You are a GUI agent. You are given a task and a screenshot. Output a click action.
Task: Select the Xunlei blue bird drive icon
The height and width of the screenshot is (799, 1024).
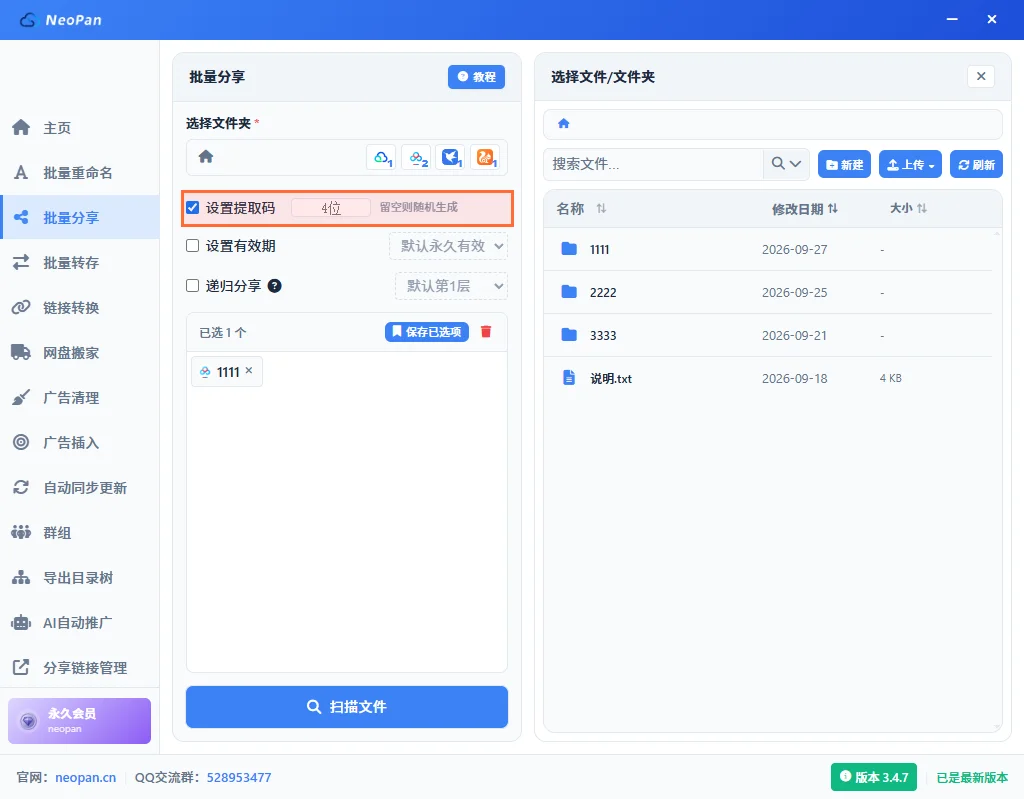[x=451, y=157]
